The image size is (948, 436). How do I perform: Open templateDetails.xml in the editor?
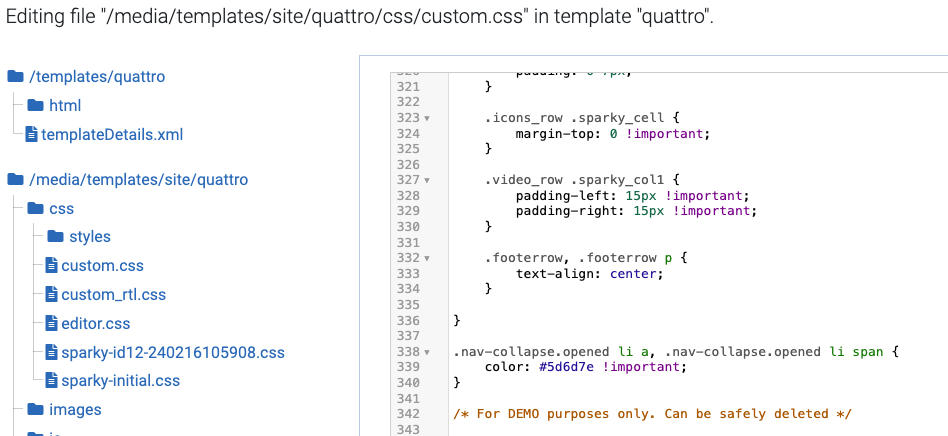pos(111,134)
